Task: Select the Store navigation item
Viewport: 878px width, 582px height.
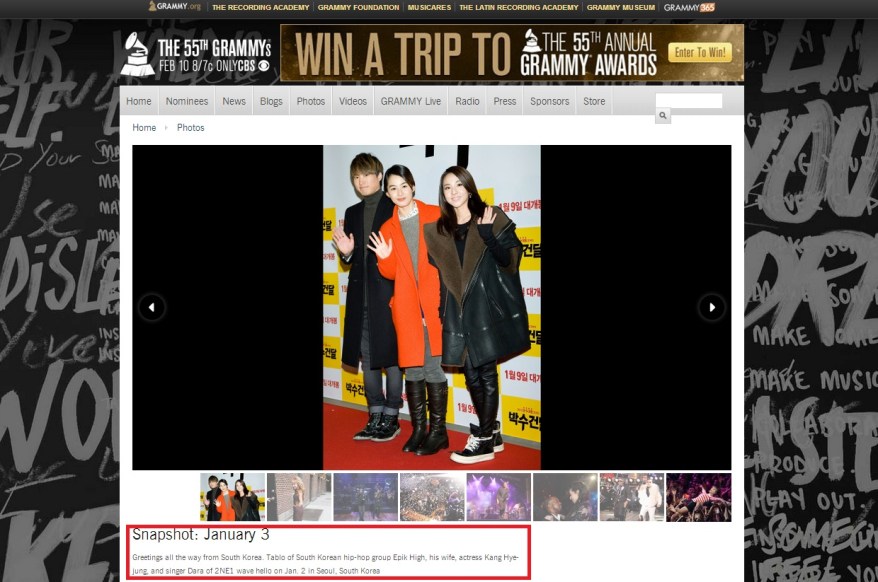Action: coord(594,101)
